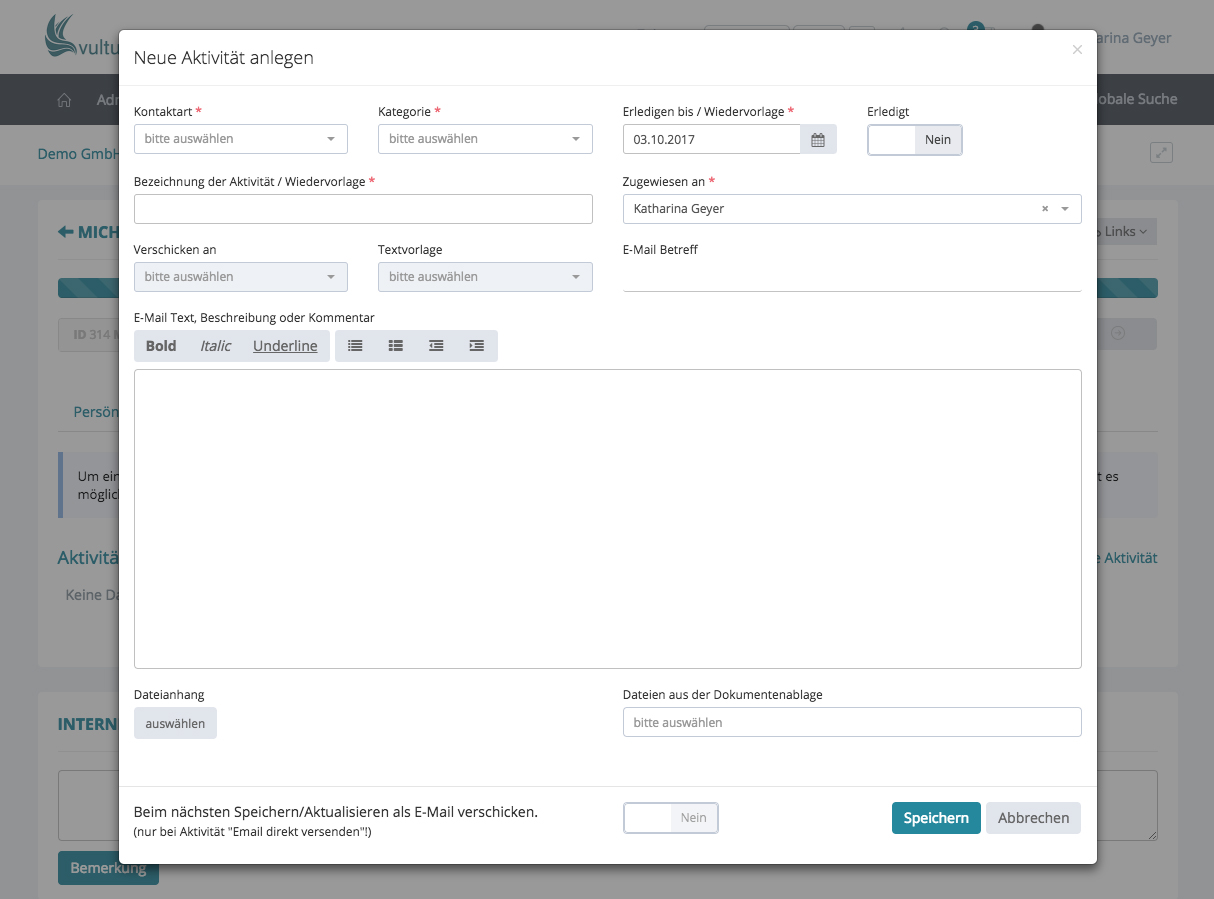
Task: Click auswählen under Dateianhang
Action: tap(175, 723)
